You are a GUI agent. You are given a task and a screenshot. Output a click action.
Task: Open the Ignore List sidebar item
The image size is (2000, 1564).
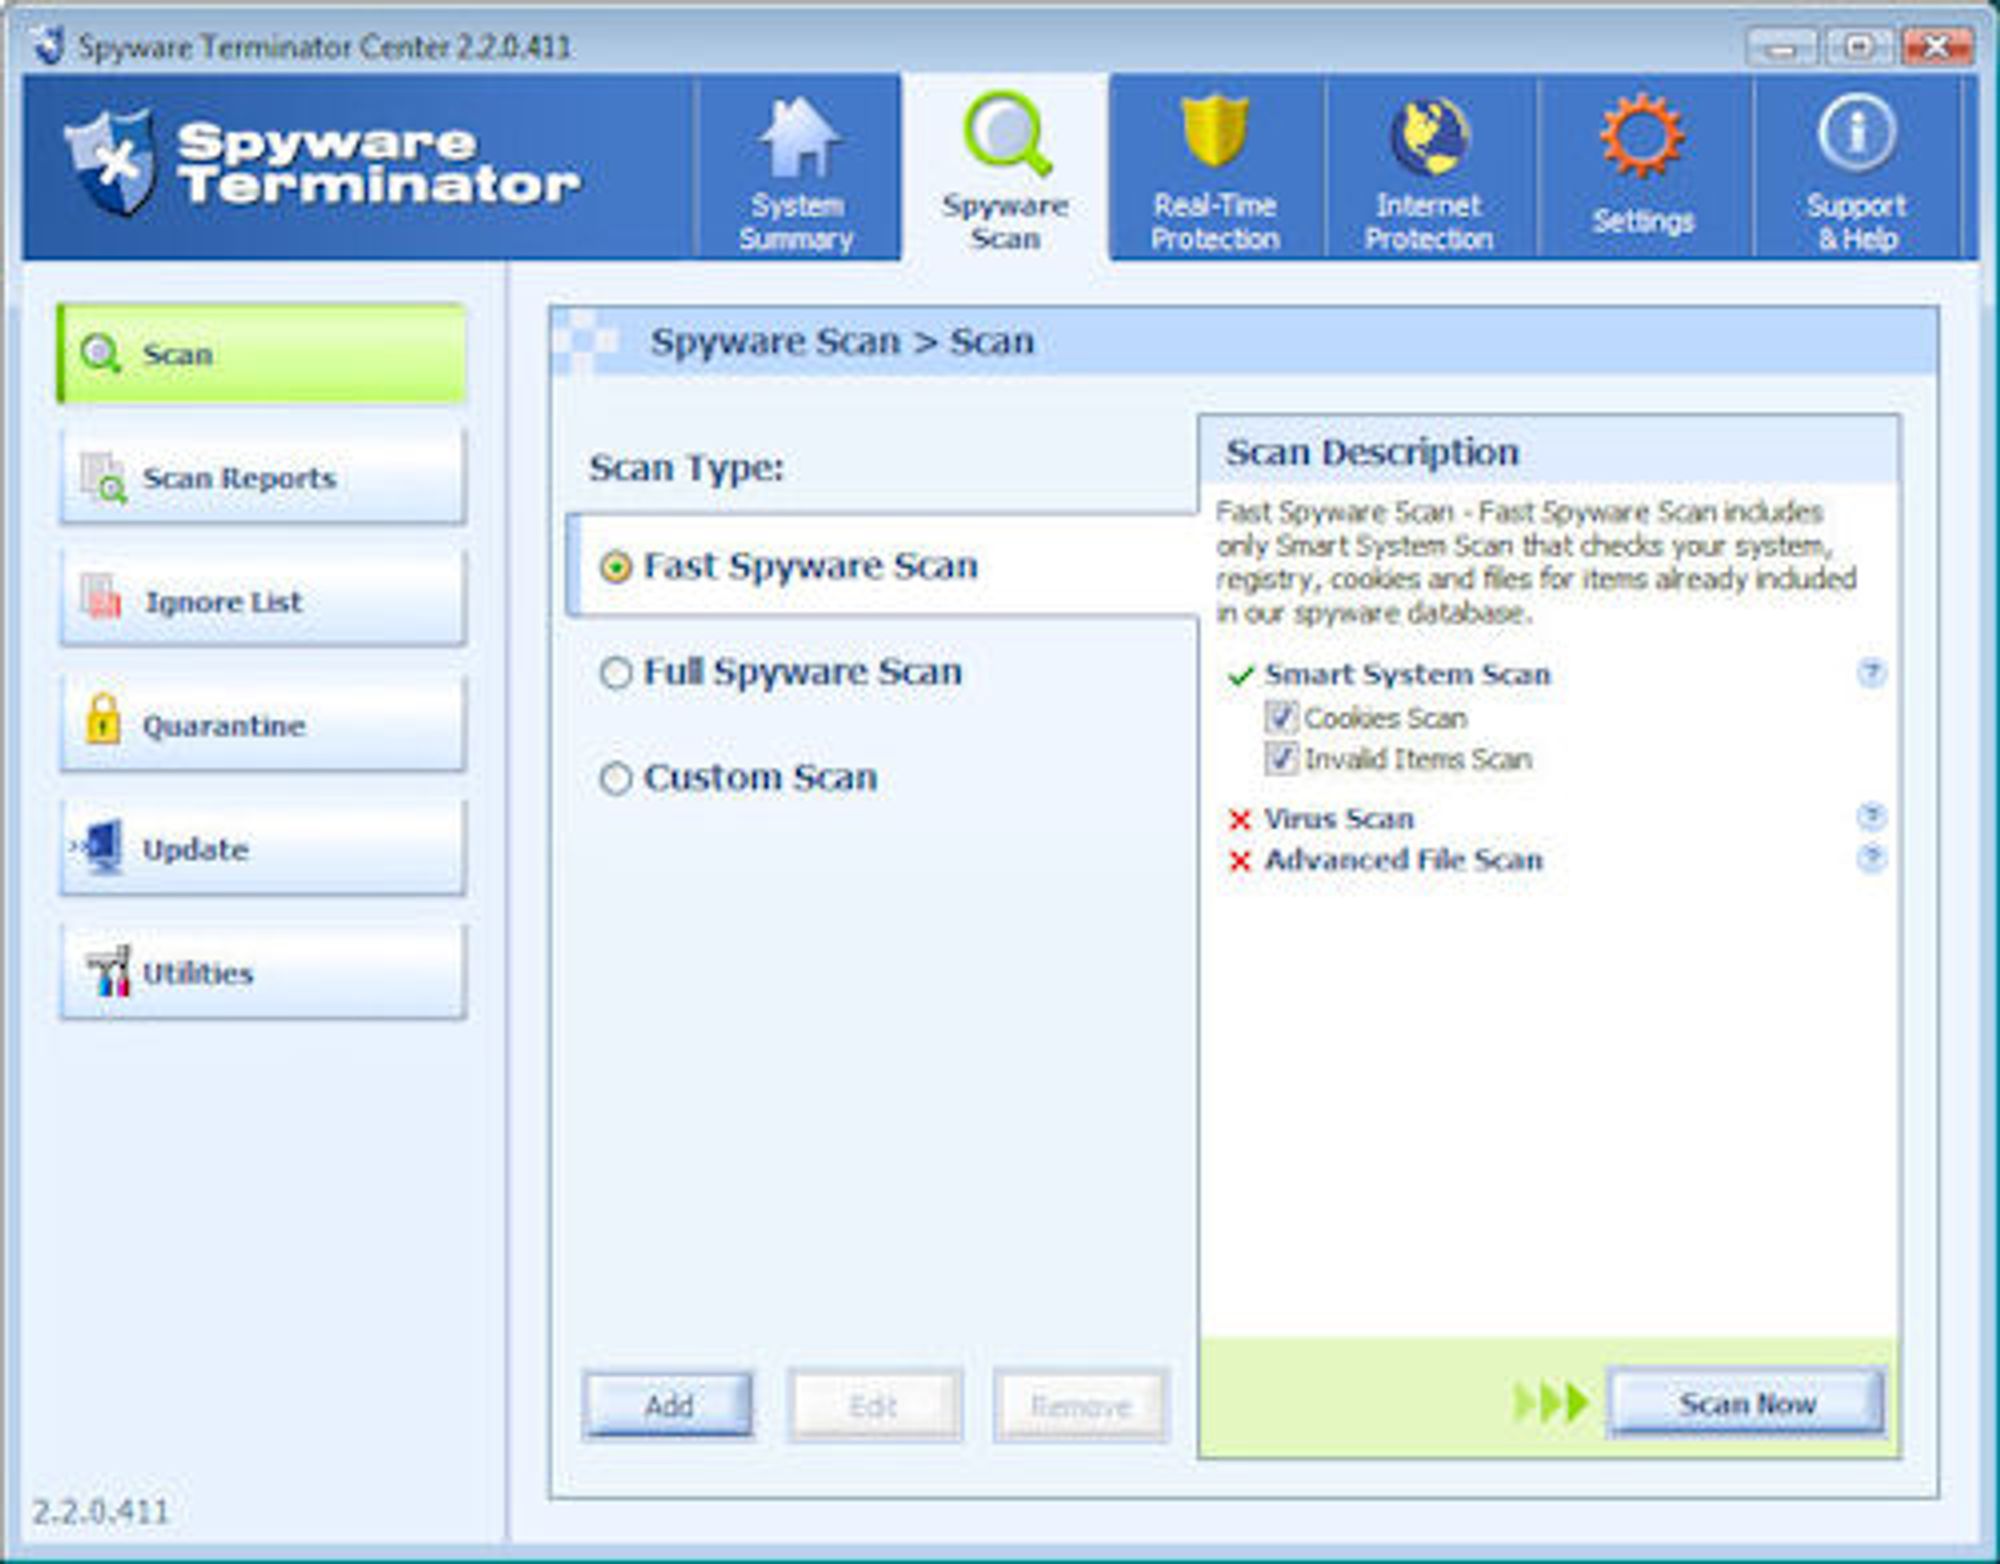[263, 600]
